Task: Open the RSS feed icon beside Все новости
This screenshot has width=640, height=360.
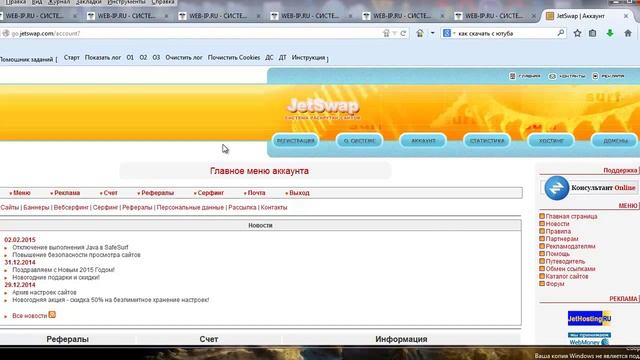Action: pyautogui.click(x=52, y=315)
